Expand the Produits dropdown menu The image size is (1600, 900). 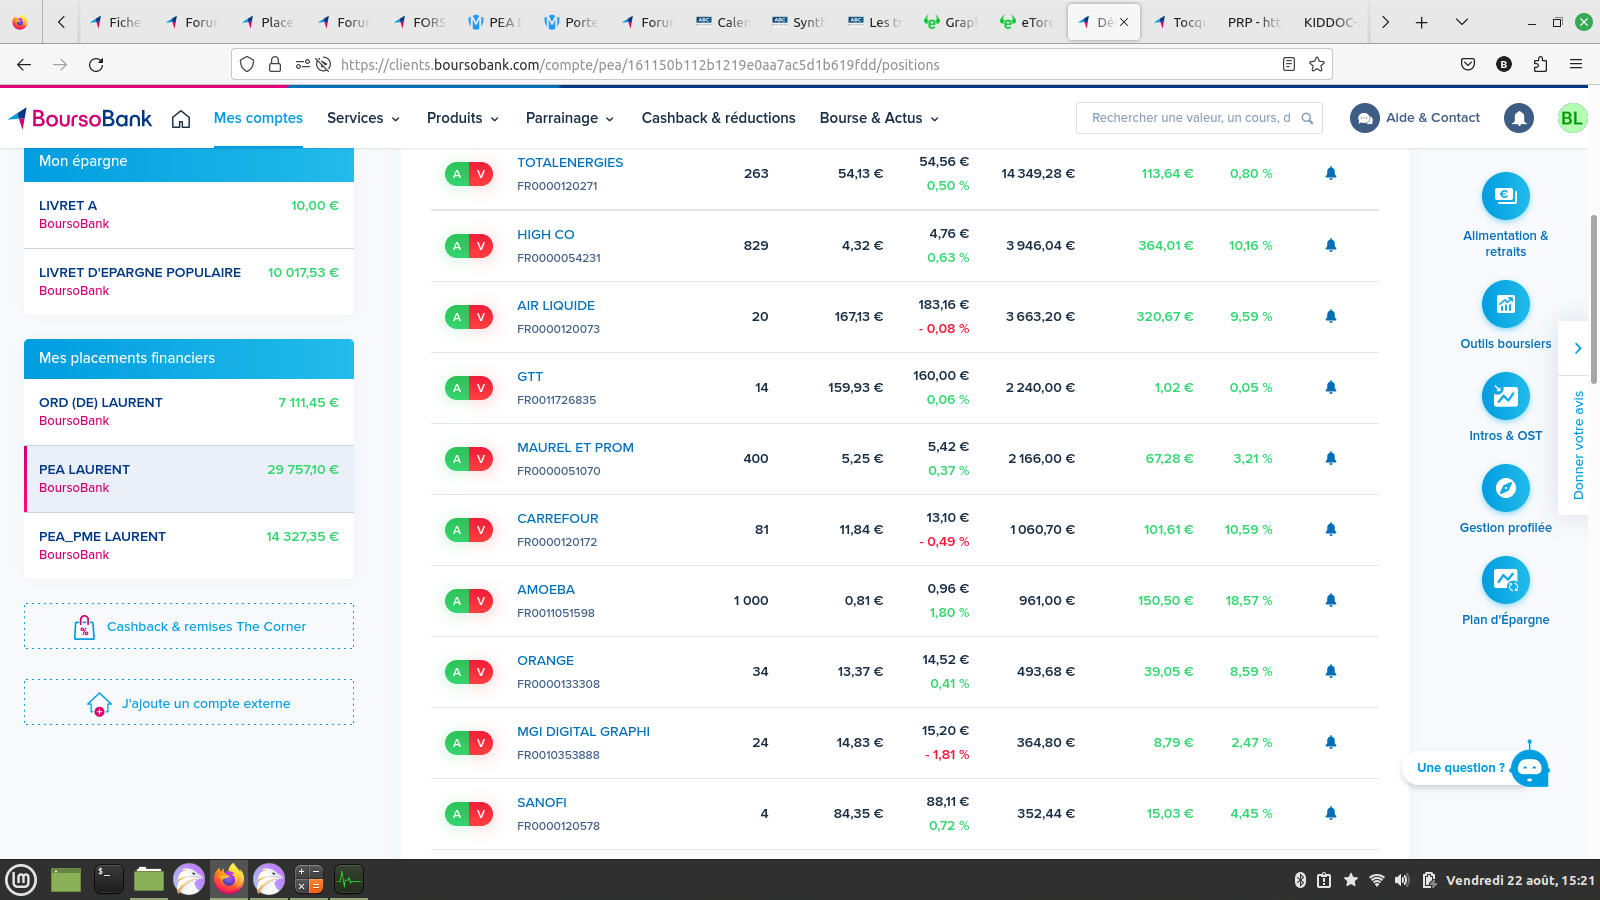(x=462, y=118)
